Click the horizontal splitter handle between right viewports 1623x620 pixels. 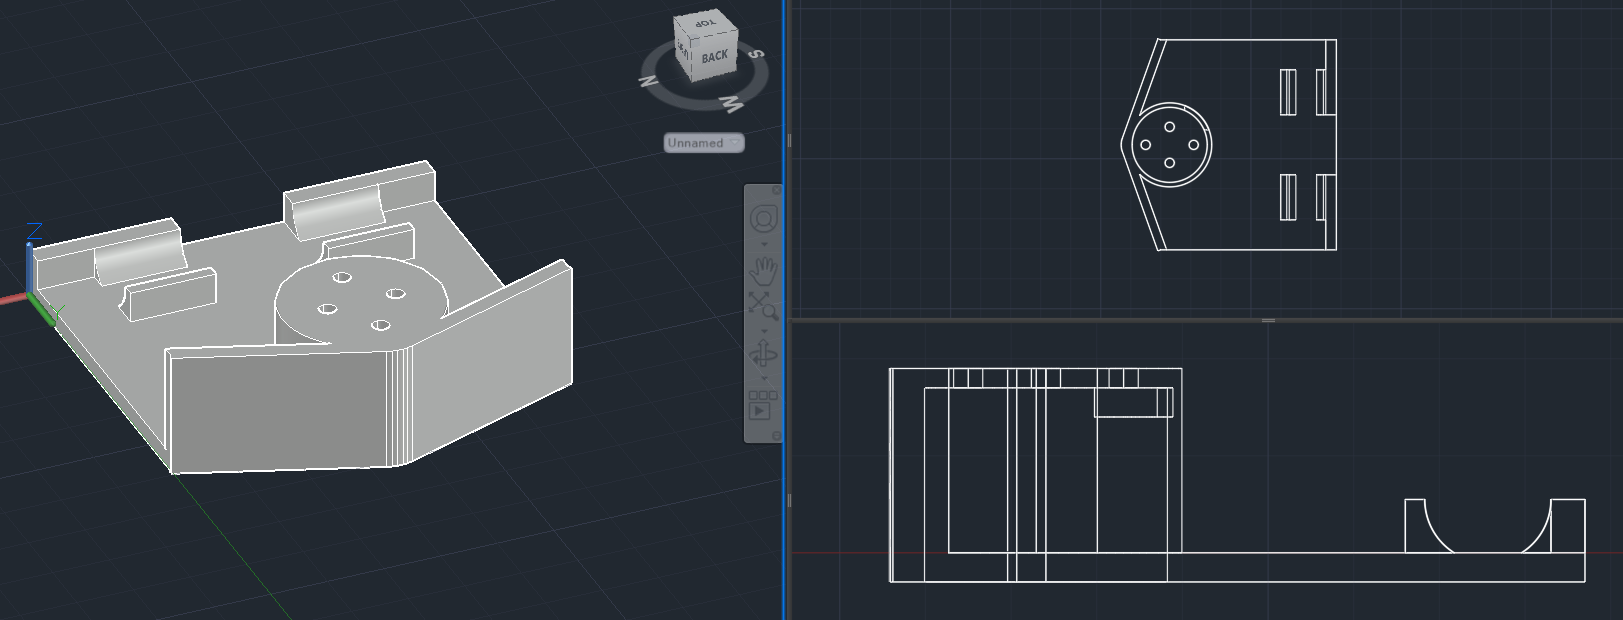click(x=1268, y=320)
